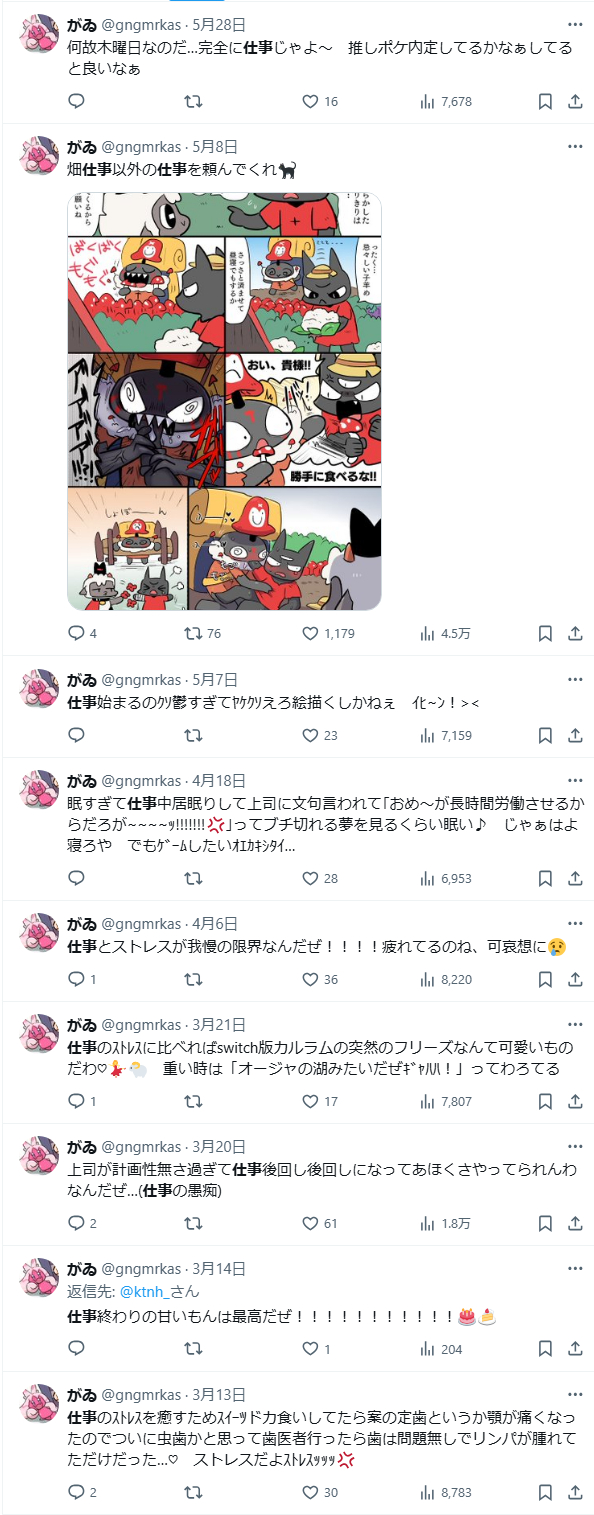This screenshot has width=594, height=1515.
Task: Open more options for the April 18 tweet
Action: pos(575,779)
